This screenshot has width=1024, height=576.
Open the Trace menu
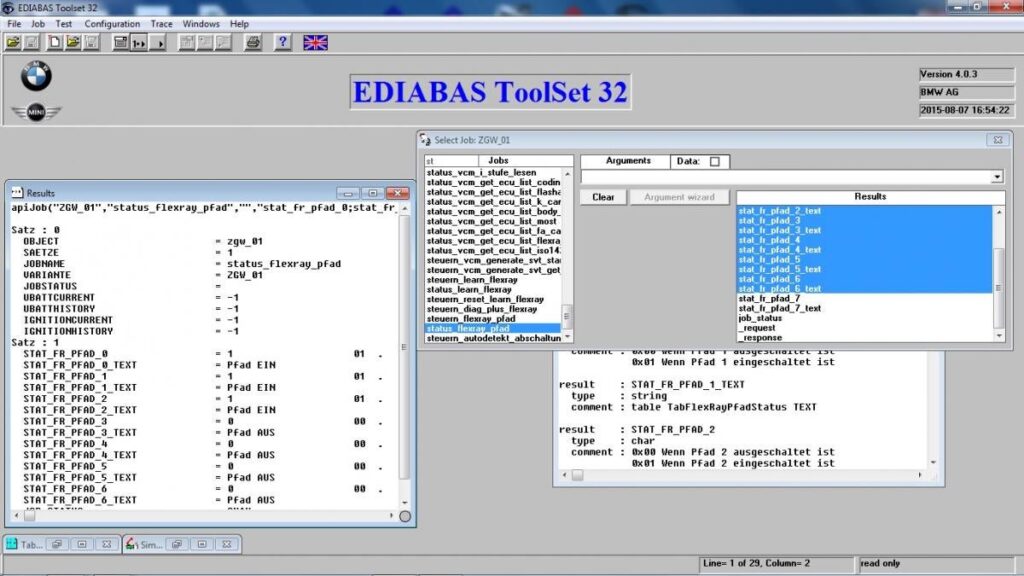[161, 24]
